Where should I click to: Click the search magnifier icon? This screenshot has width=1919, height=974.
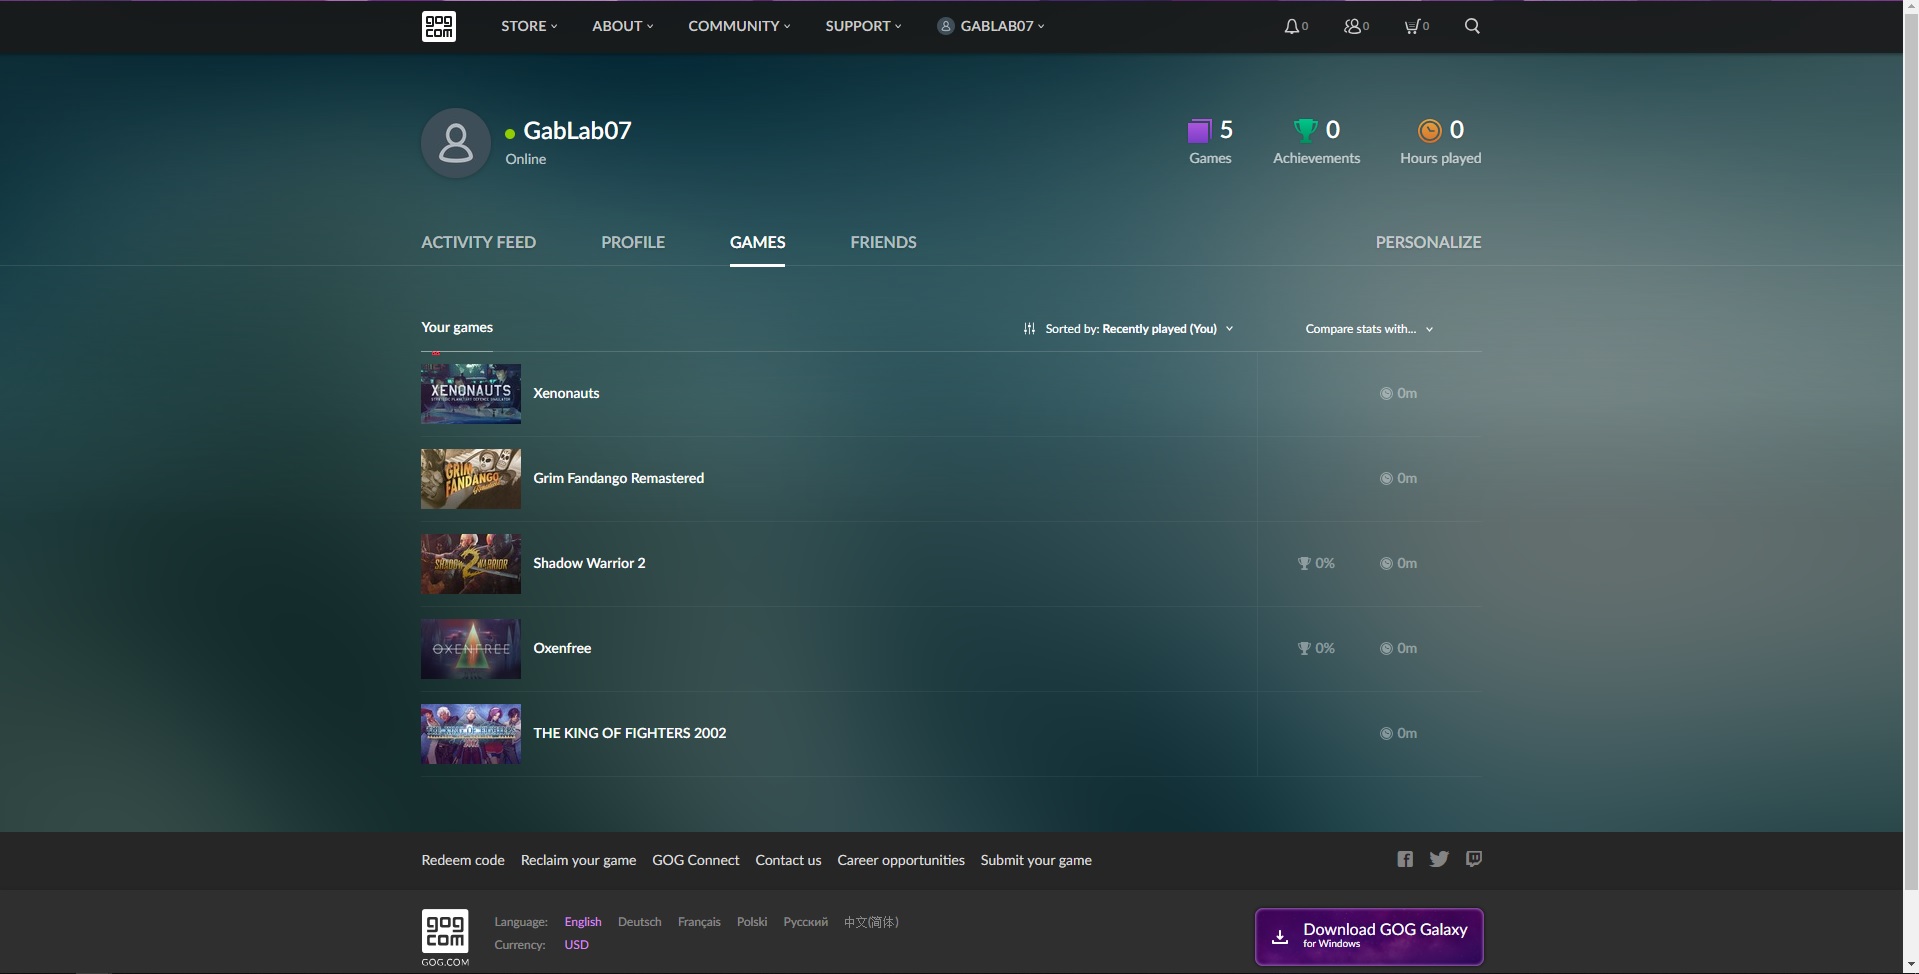click(1472, 26)
